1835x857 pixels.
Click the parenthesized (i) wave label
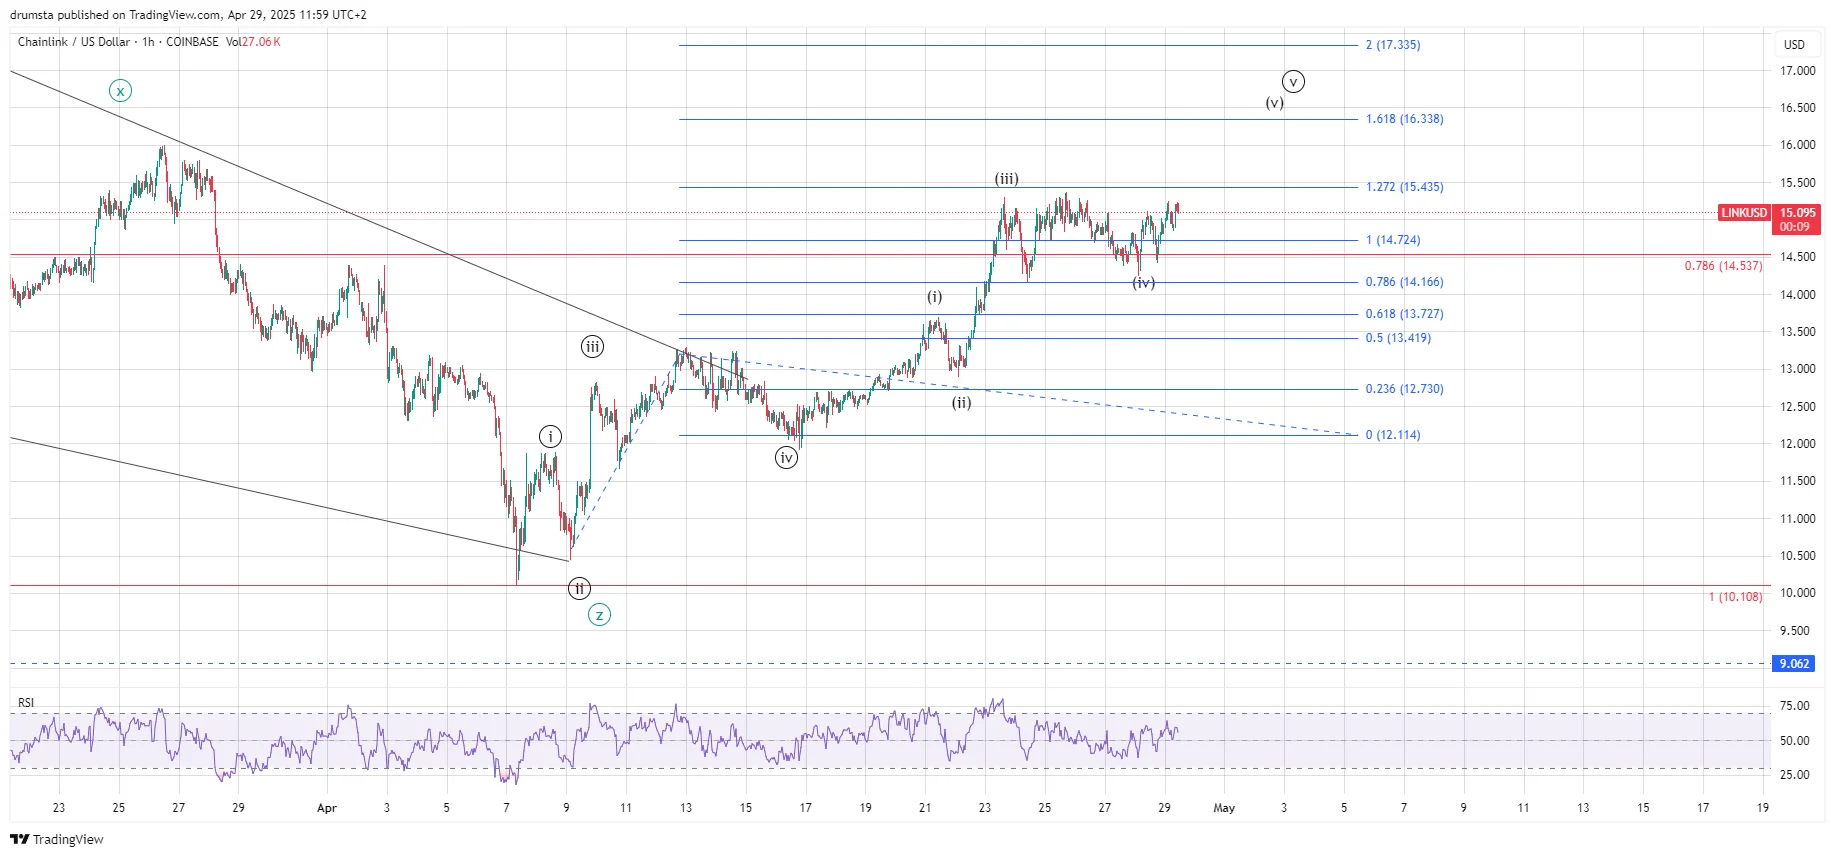[x=934, y=297]
